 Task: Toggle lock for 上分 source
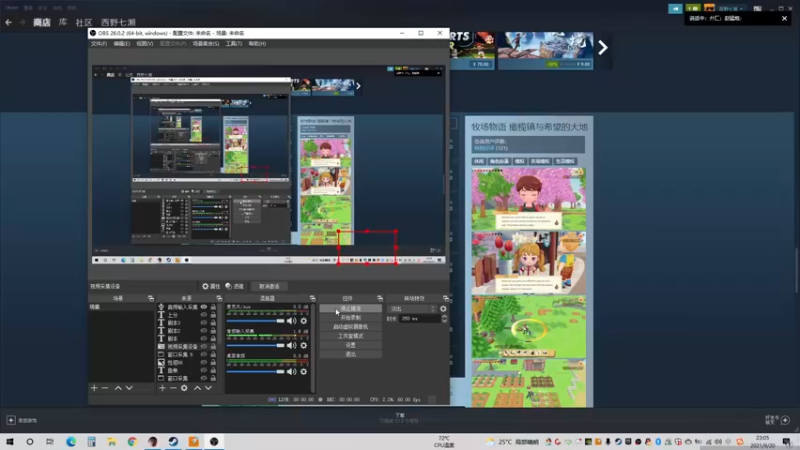coord(213,315)
